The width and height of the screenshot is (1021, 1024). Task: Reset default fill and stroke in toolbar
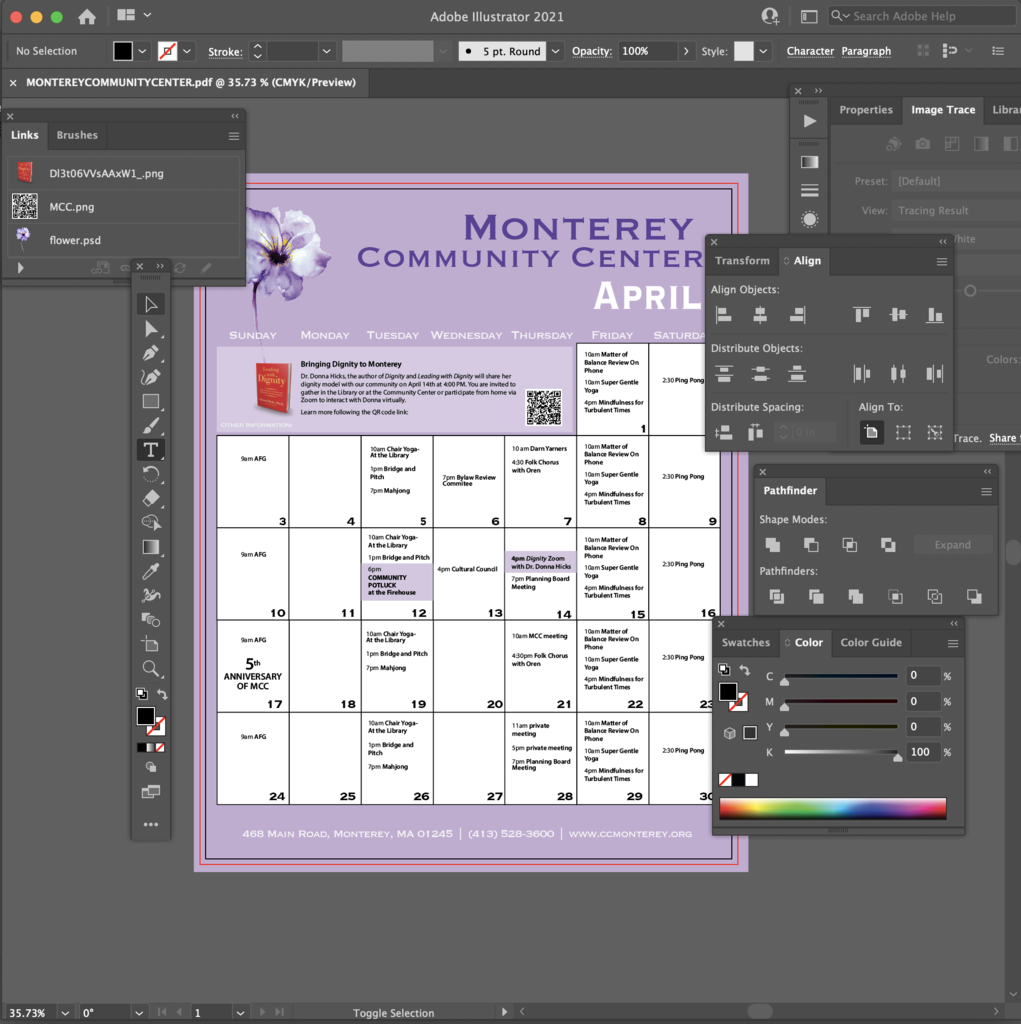click(x=141, y=694)
